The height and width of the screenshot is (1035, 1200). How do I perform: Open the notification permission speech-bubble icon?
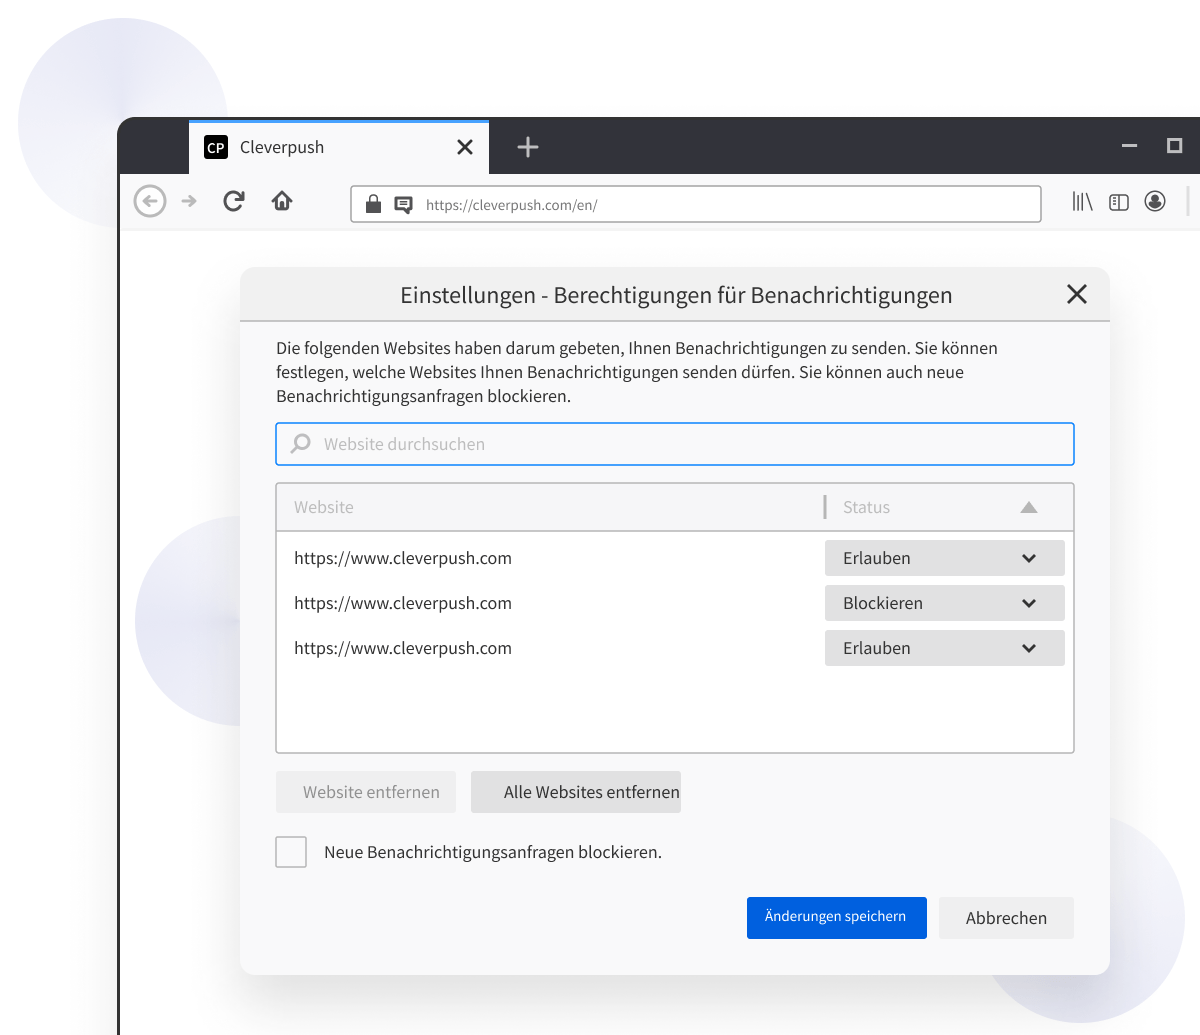403,205
